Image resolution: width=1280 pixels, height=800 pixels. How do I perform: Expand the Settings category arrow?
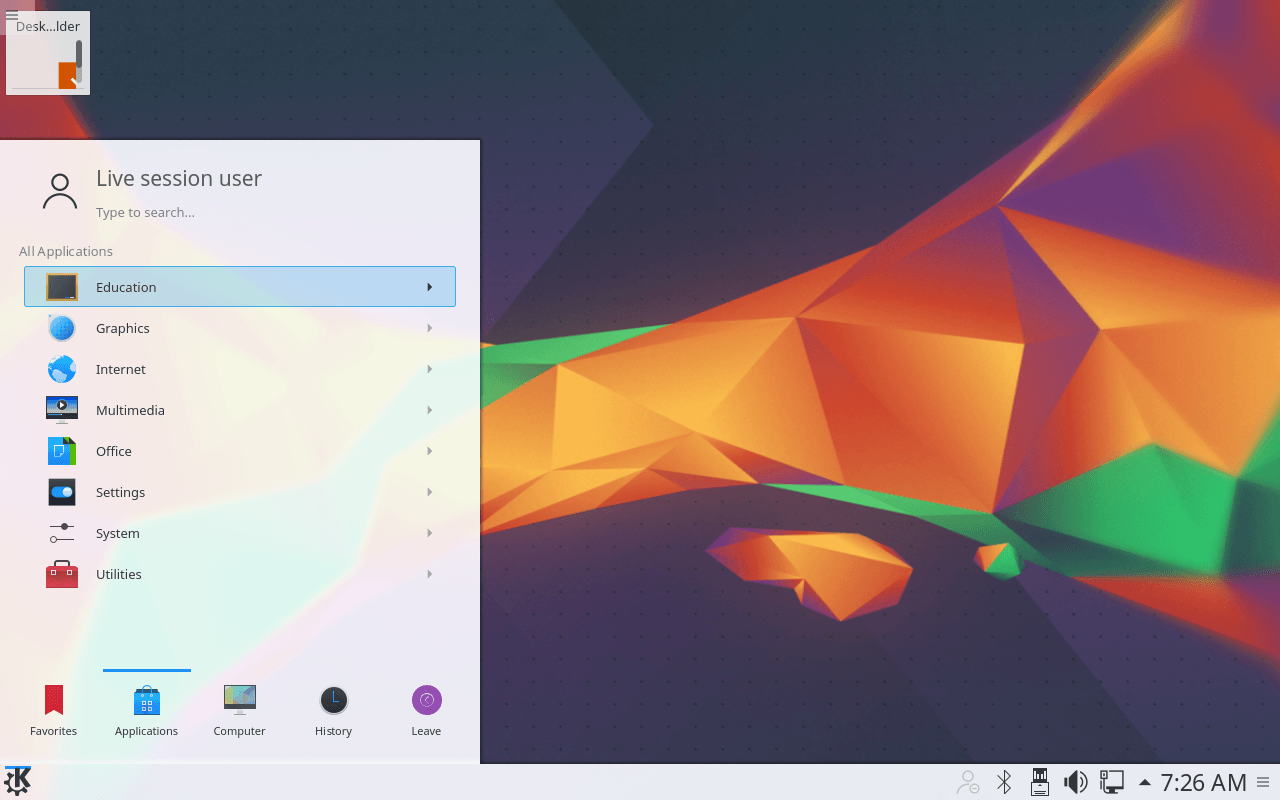pos(429,492)
